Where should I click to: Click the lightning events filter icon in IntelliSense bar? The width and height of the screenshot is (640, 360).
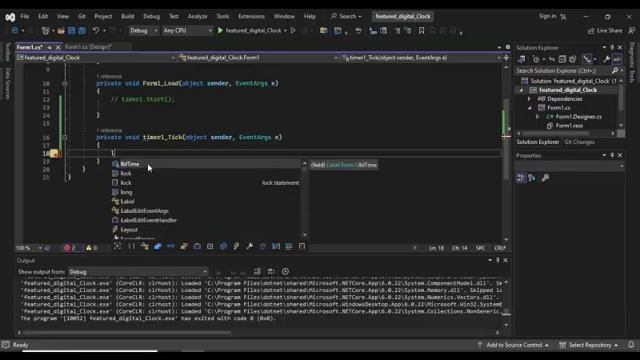tap(236, 246)
